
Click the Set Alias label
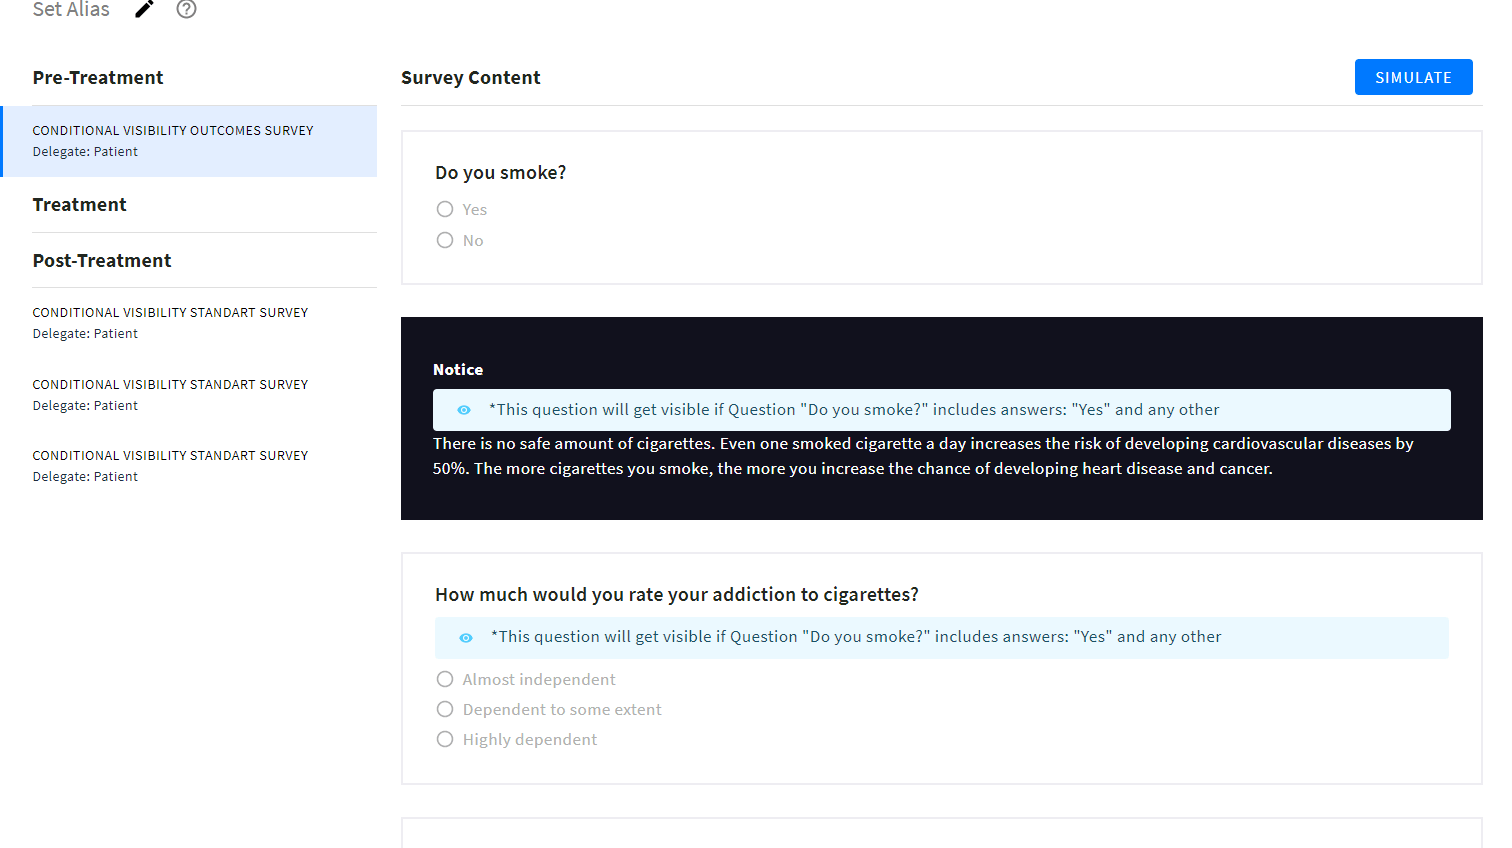click(x=71, y=10)
